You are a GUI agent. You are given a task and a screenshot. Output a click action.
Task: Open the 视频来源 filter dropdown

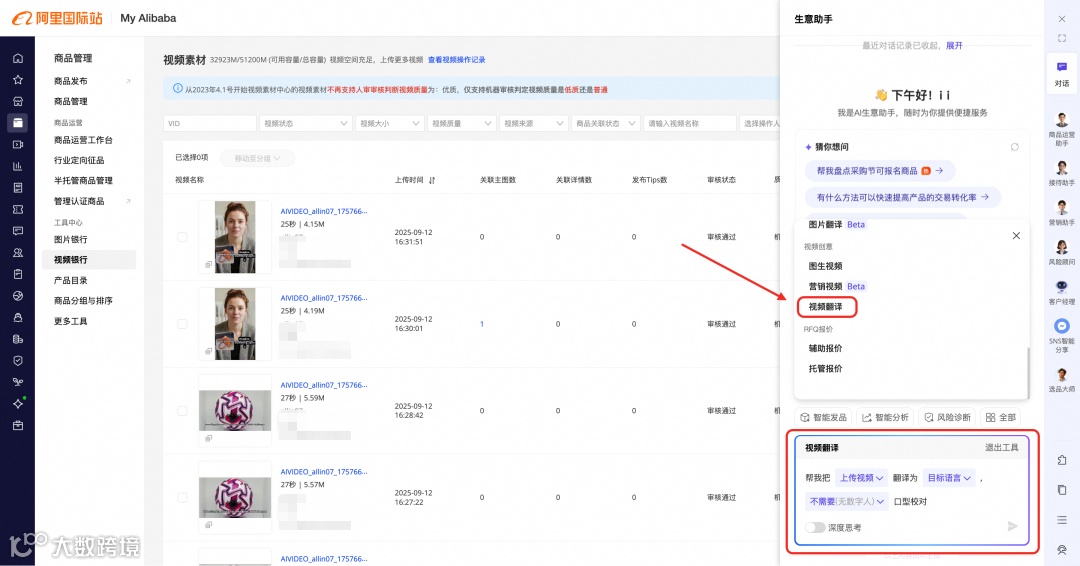click(x=532, y=123)
